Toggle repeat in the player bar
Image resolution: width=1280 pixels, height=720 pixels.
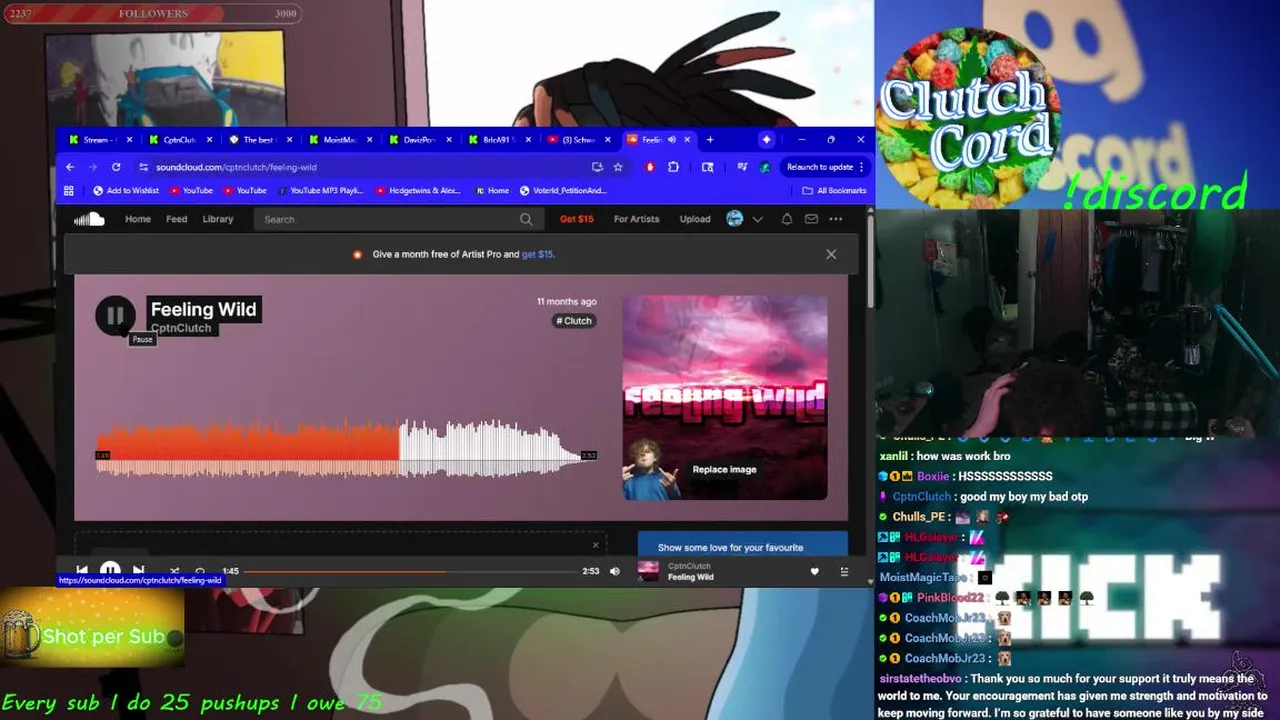click(200, 571)
